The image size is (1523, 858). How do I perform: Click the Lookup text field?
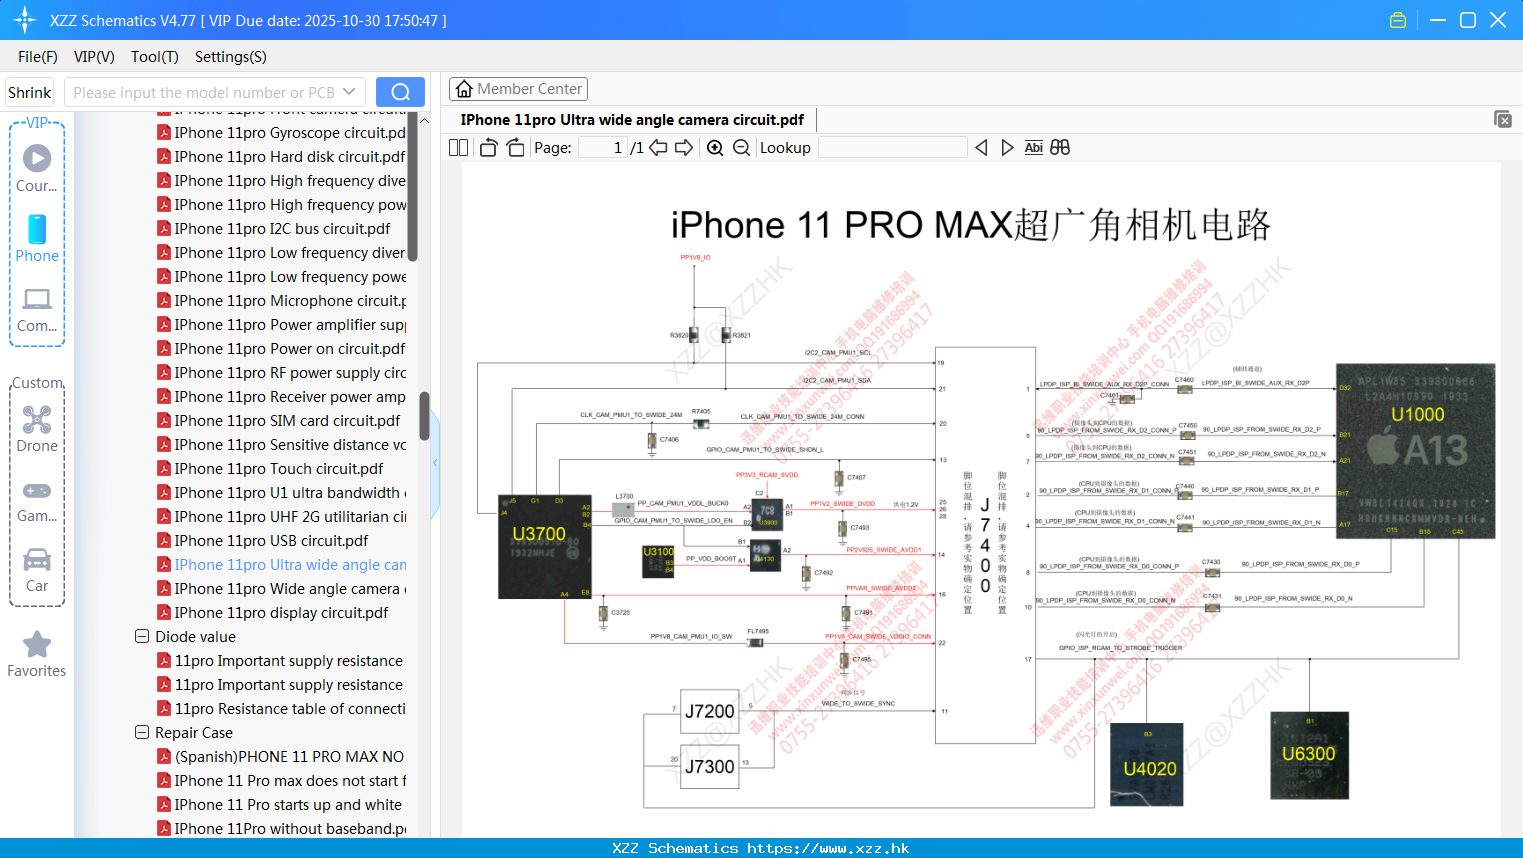(892, 148)
